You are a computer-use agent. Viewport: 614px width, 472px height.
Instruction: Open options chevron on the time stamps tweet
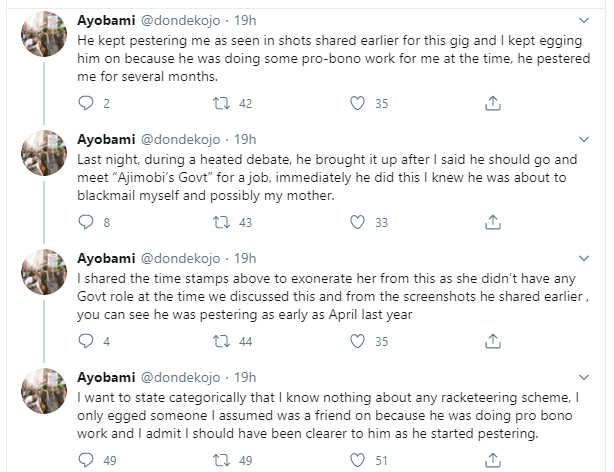[x=586, y=258]
